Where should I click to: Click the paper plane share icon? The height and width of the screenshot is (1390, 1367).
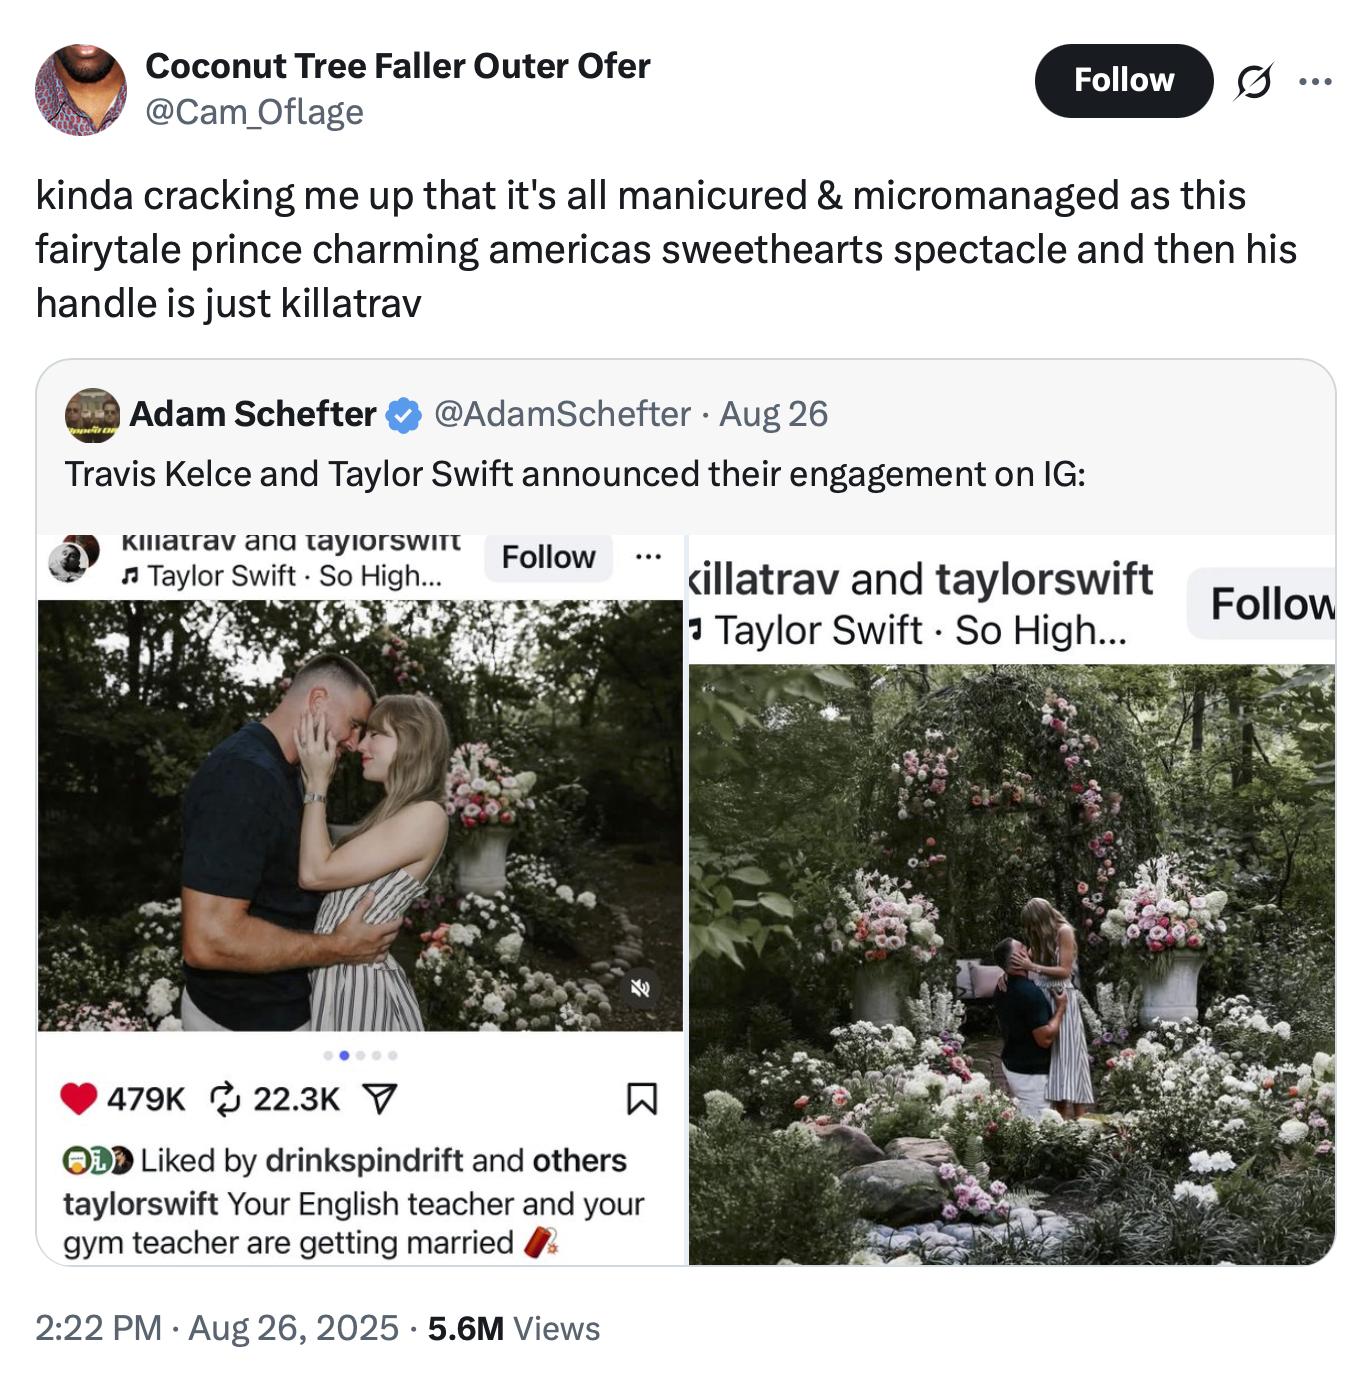tap(380, 1098)
